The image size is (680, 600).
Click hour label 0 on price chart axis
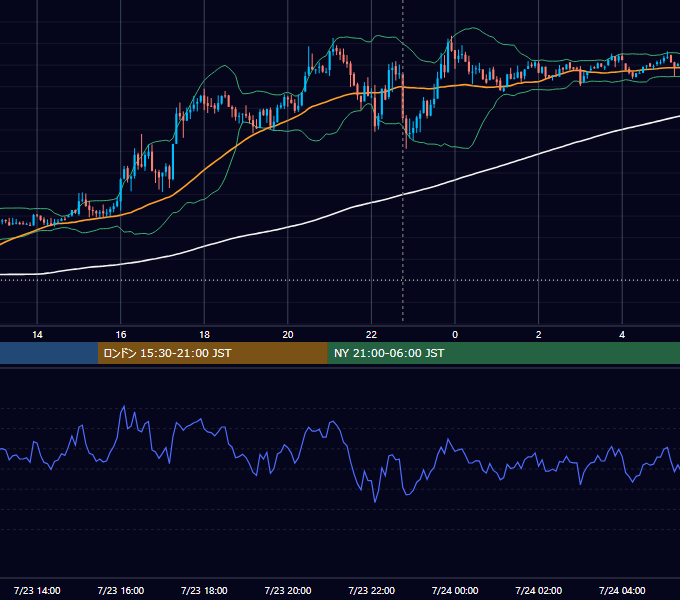(455, 335)
